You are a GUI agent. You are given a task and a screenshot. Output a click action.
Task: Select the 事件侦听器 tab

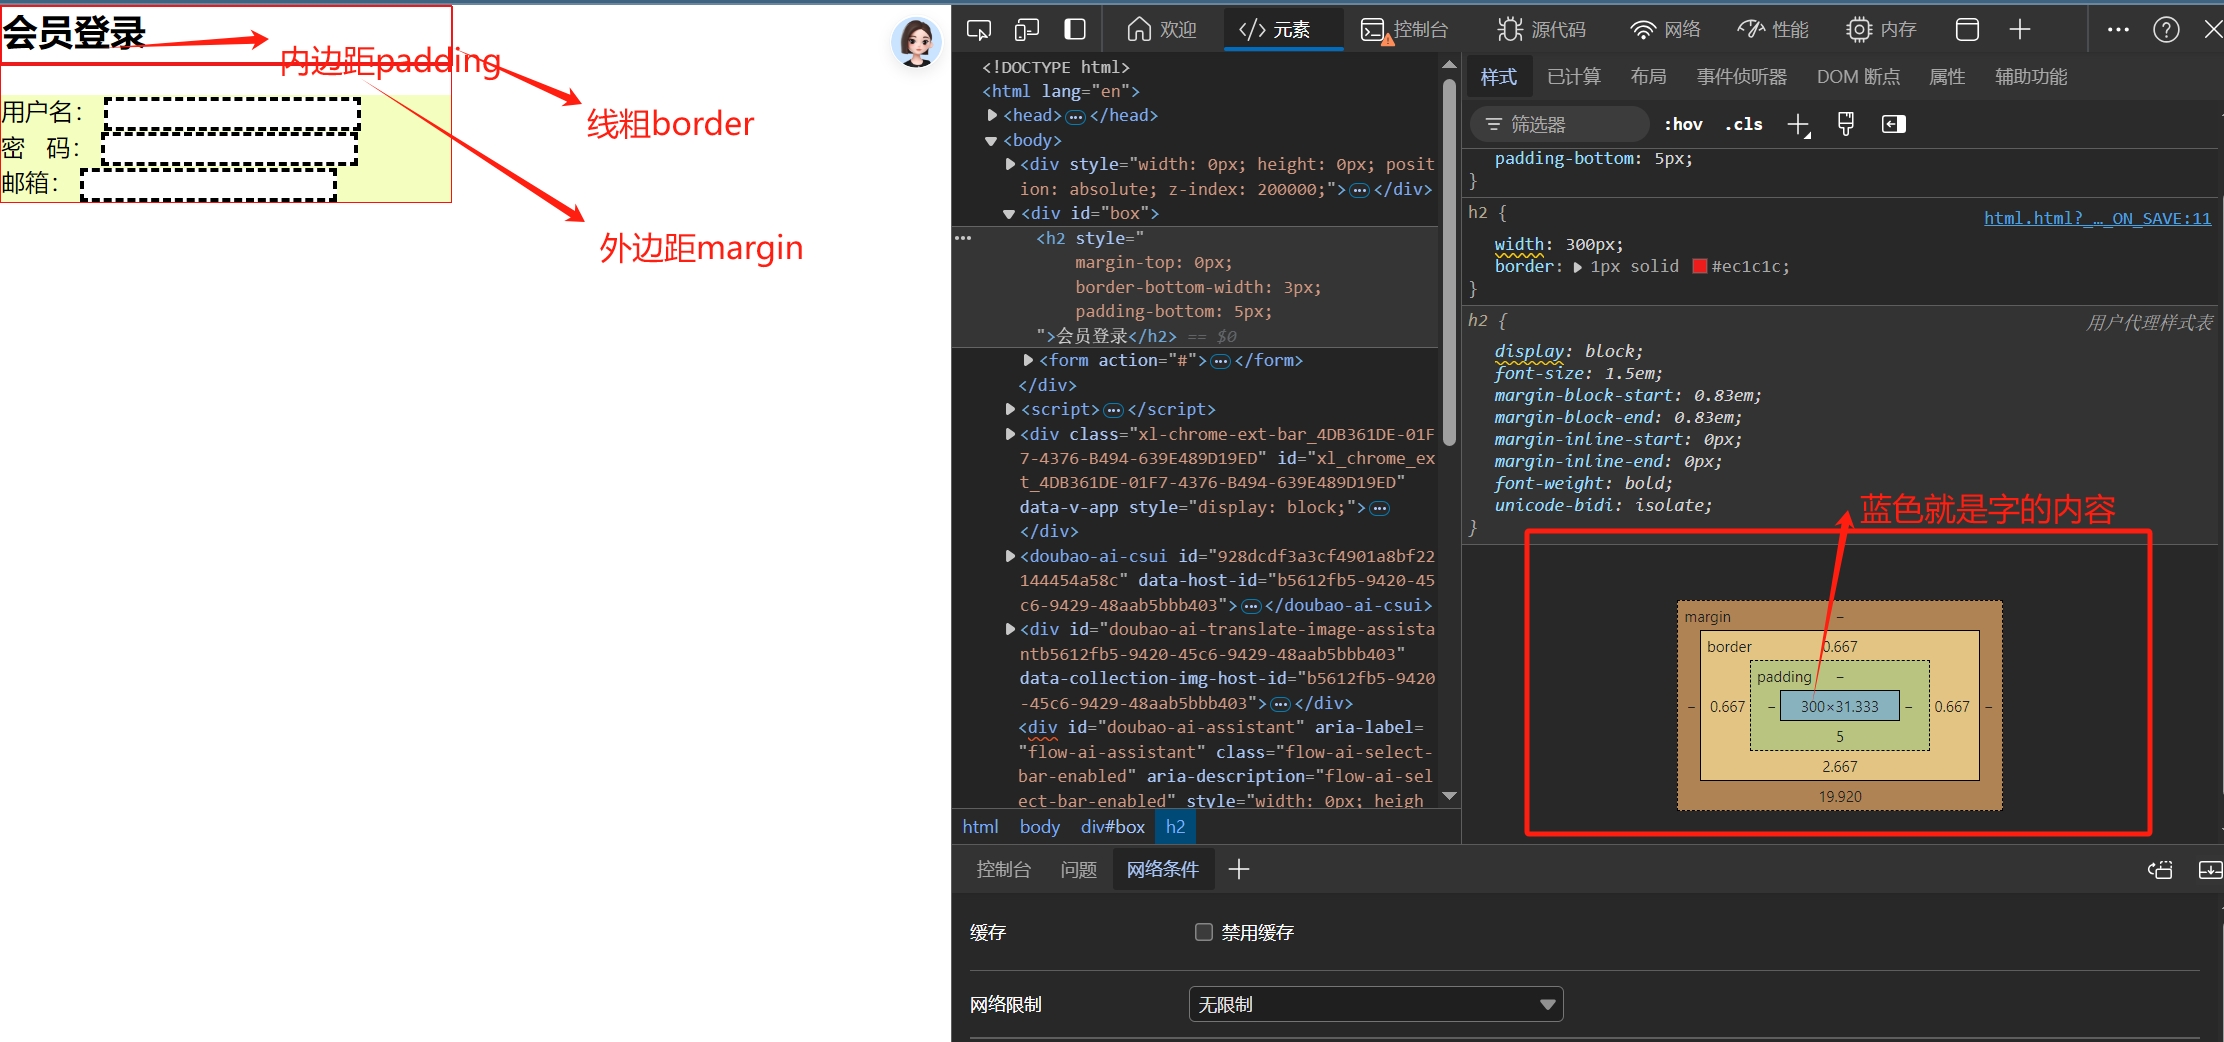click(x=1742, y=77)
